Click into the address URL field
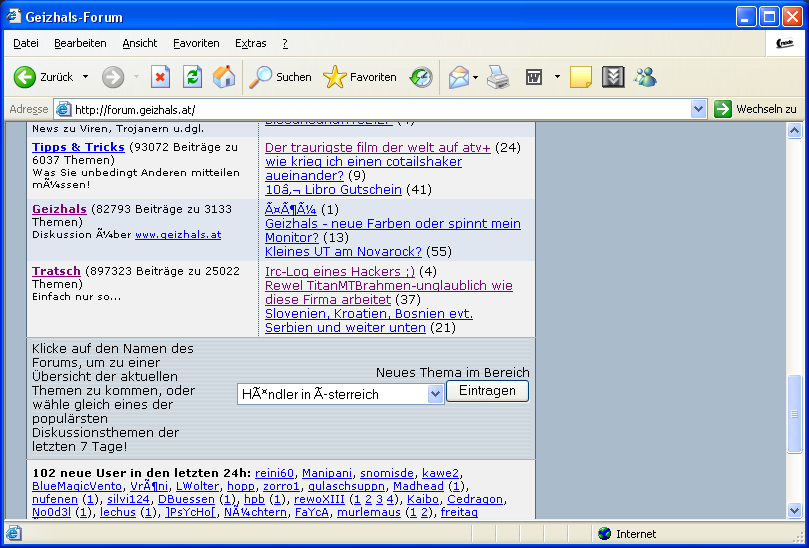809x548 pixels. [x=382, y=109]
